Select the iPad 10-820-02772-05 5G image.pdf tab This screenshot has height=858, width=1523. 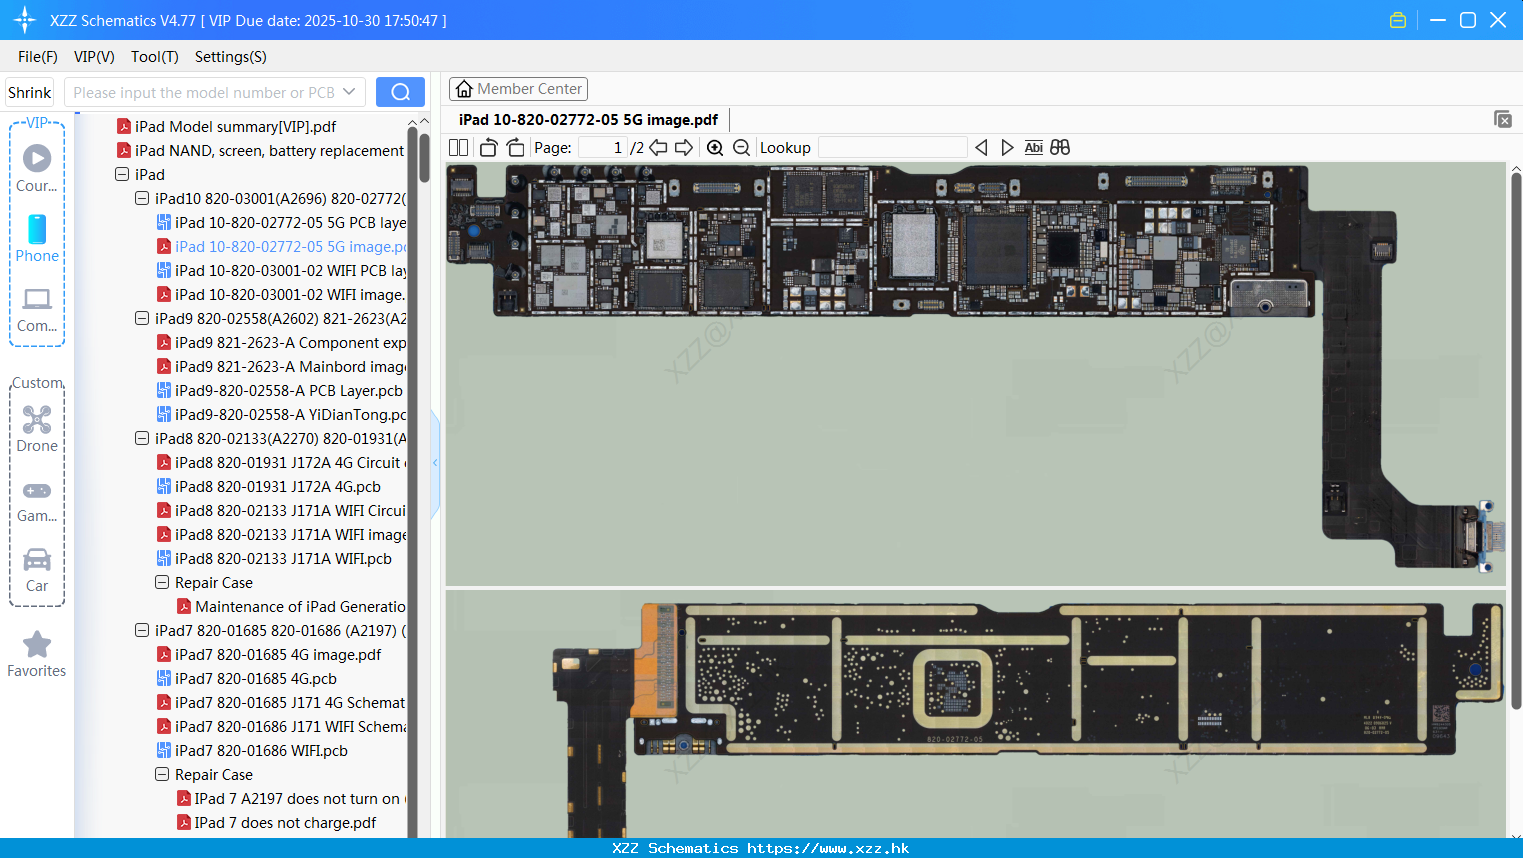click(589, 120)
